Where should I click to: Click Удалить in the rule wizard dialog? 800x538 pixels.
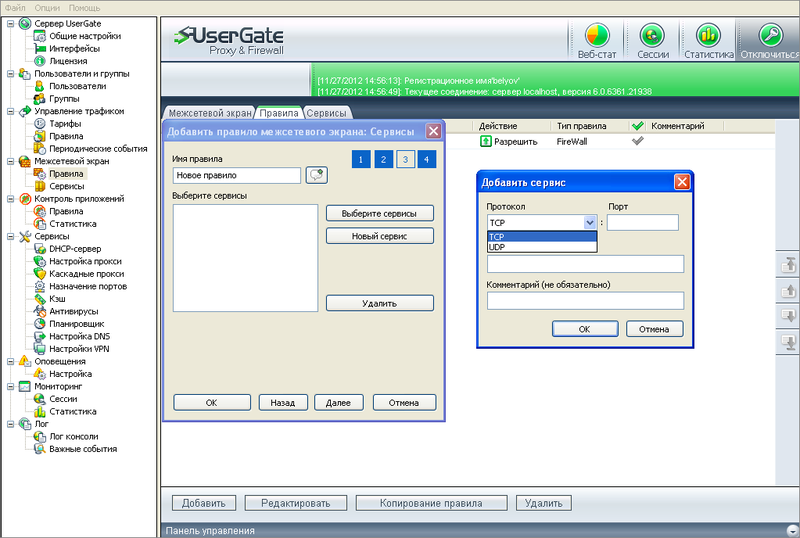click(380, 303)
